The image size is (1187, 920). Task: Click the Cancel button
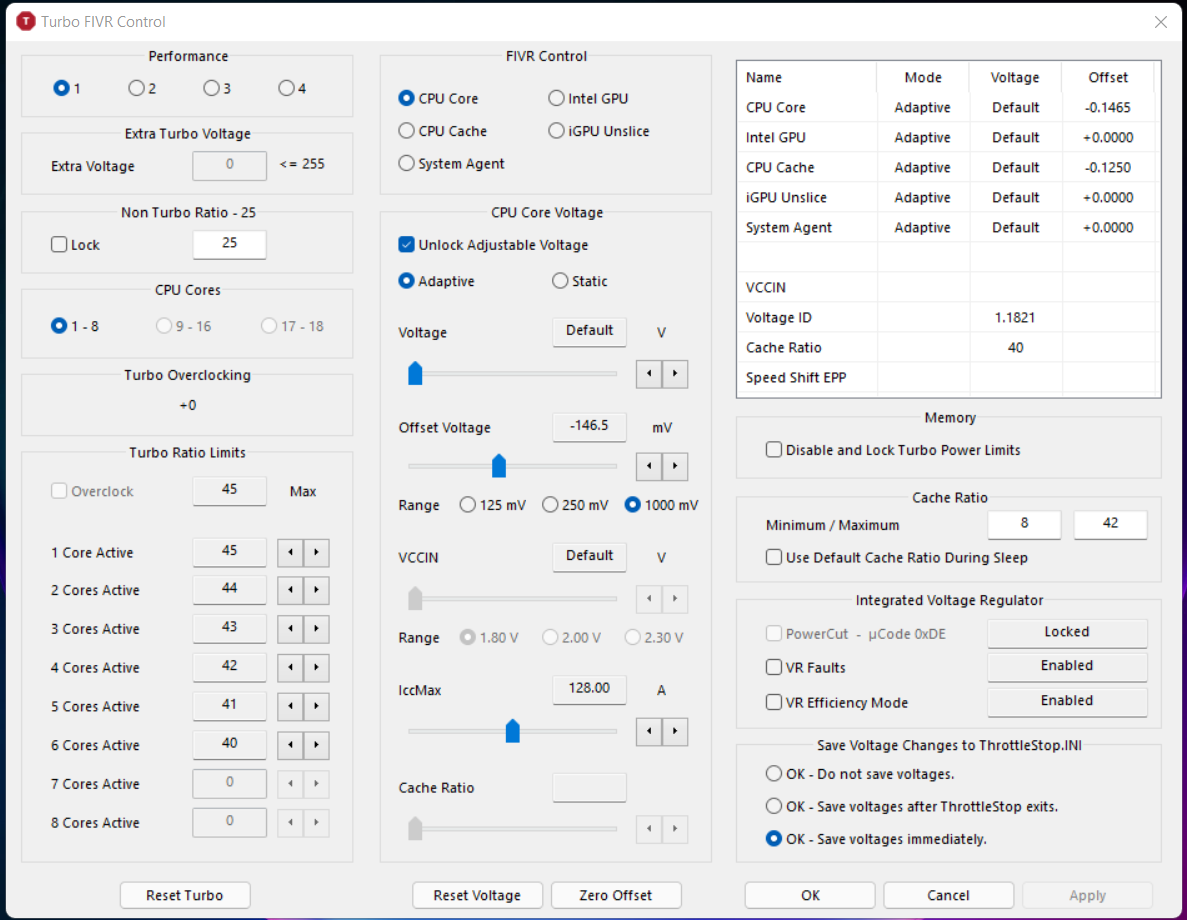point(948,895)
